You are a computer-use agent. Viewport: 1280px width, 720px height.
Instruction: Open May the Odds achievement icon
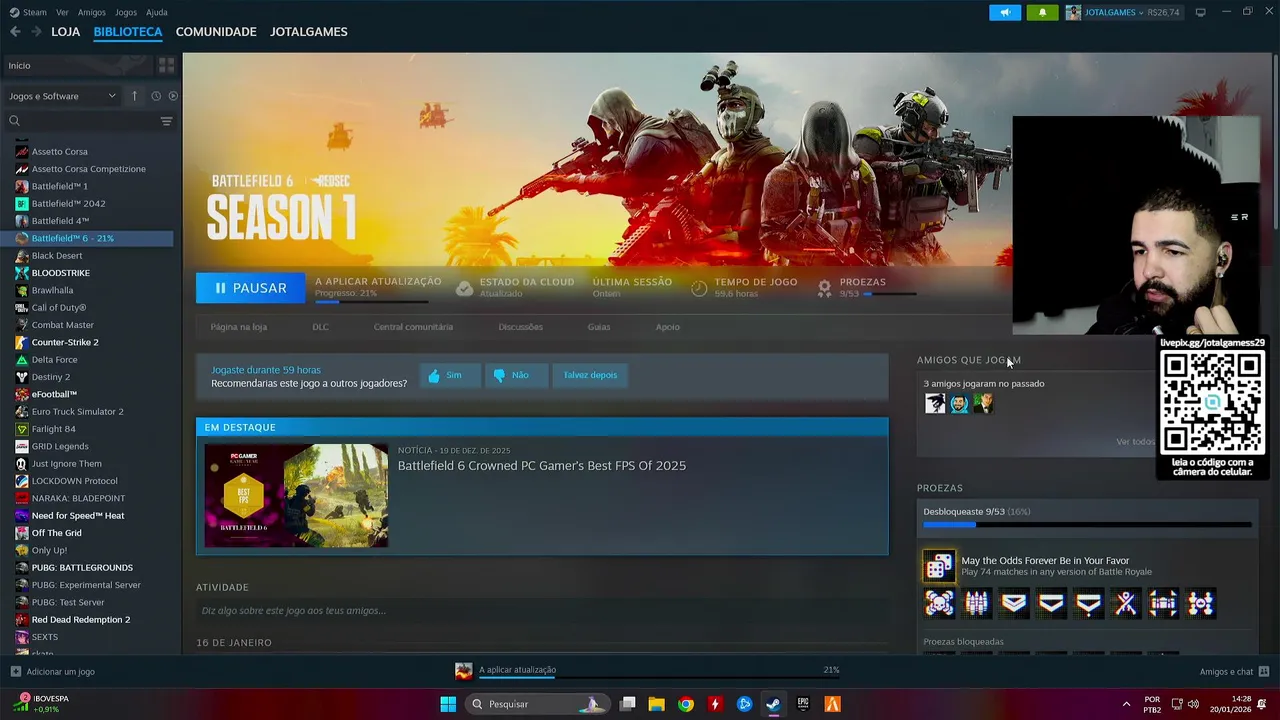[939, 566]
